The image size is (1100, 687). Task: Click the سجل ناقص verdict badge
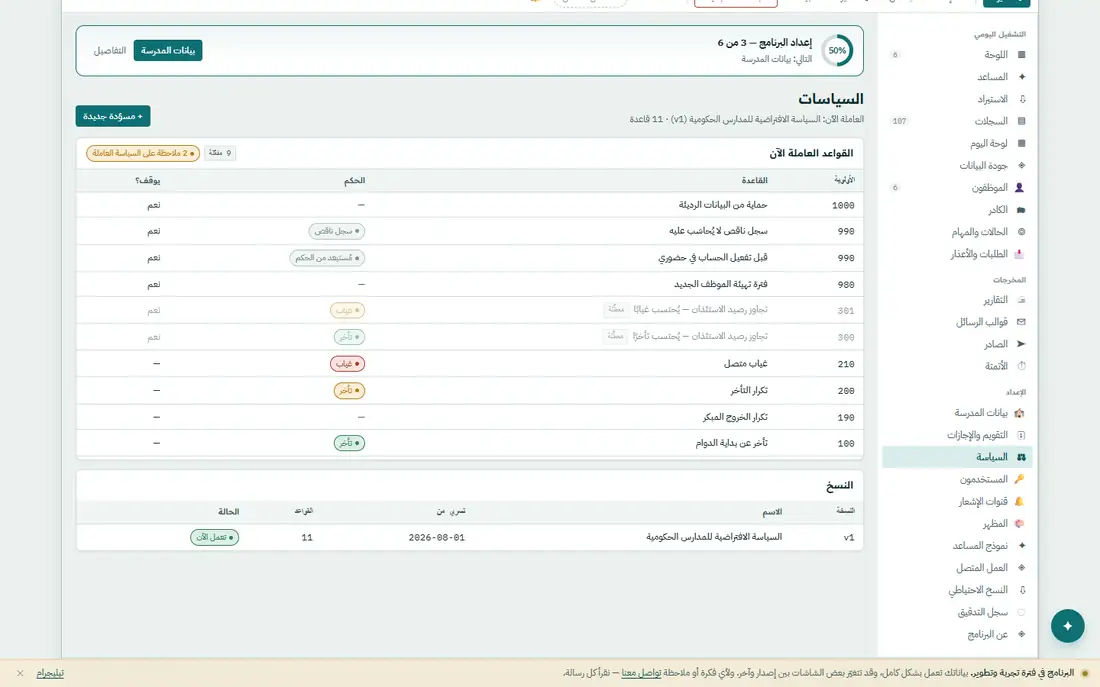(x=337, y=231)
